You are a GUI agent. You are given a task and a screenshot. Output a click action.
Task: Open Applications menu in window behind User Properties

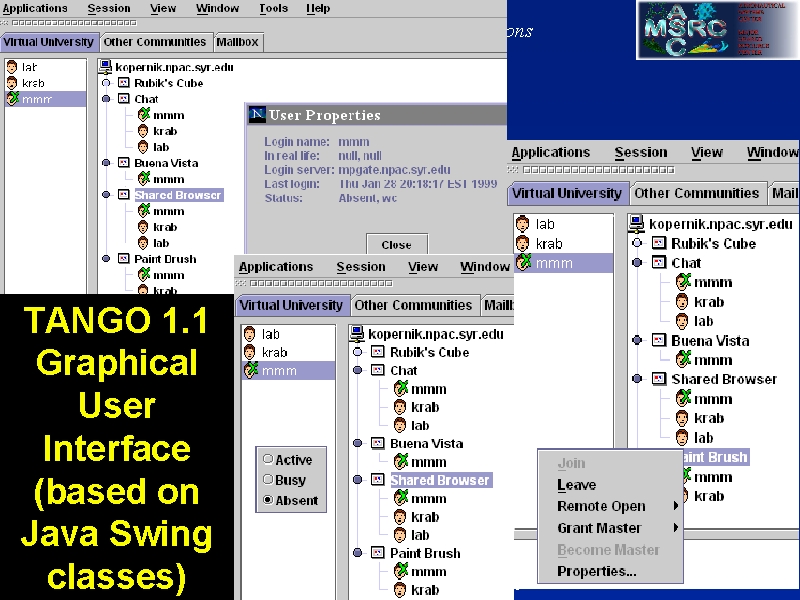(35, 8)
